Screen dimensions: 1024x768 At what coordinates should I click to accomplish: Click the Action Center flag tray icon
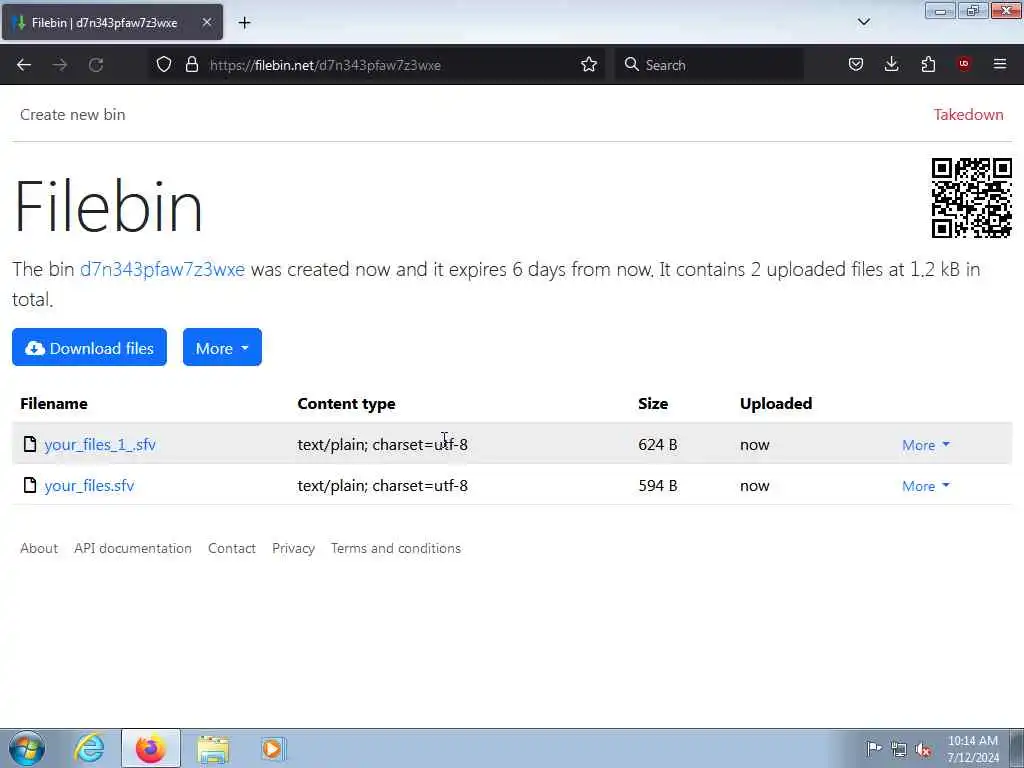coord(873,748)
